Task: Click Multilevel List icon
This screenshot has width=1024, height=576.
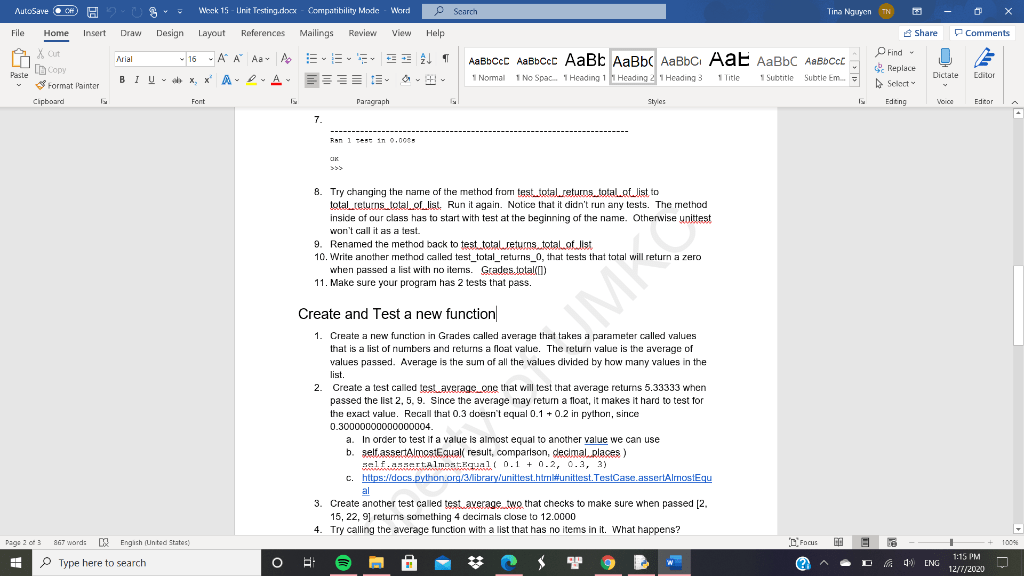Action: 362,59
